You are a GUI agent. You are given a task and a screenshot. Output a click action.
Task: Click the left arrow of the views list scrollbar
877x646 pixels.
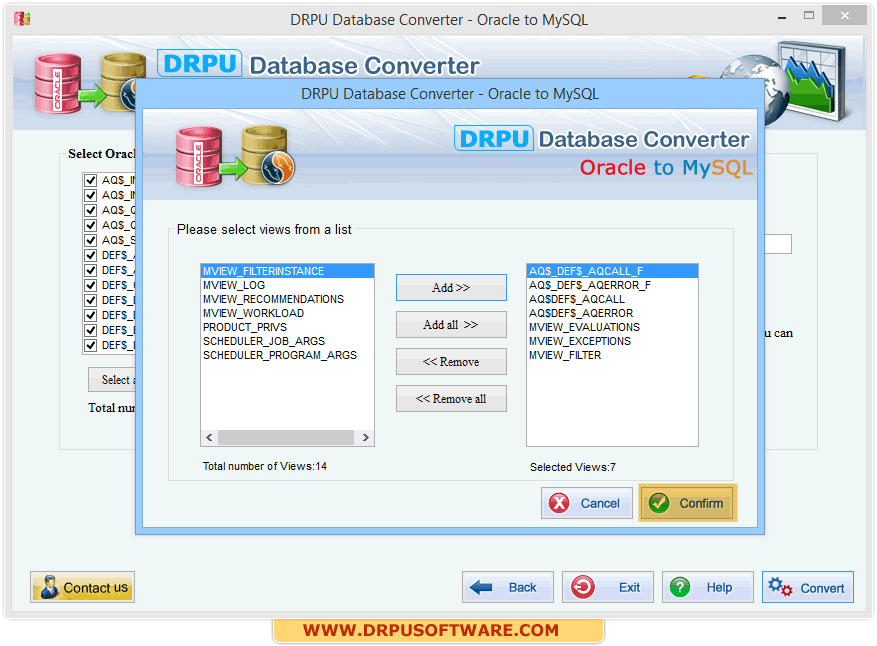(x=209, y=437)
